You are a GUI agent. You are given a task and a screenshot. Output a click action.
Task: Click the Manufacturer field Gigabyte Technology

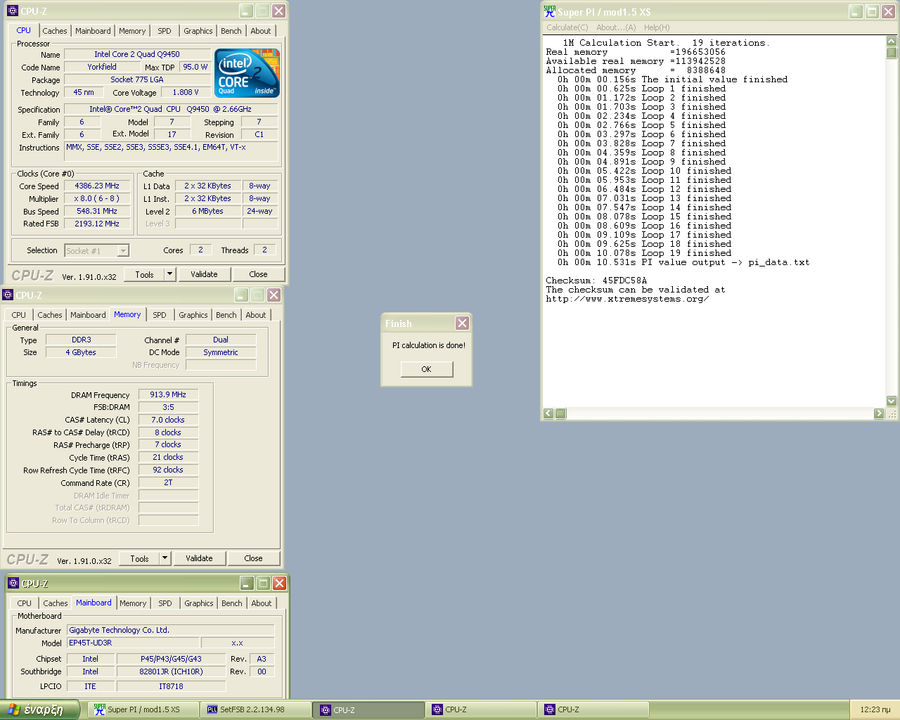170,630
